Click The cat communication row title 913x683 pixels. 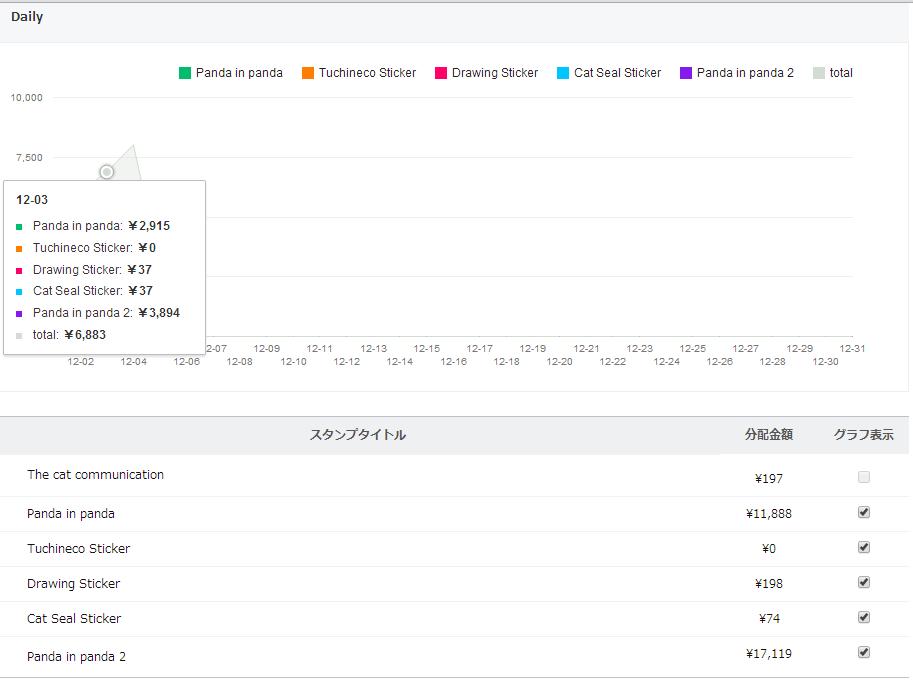point(95,475)
